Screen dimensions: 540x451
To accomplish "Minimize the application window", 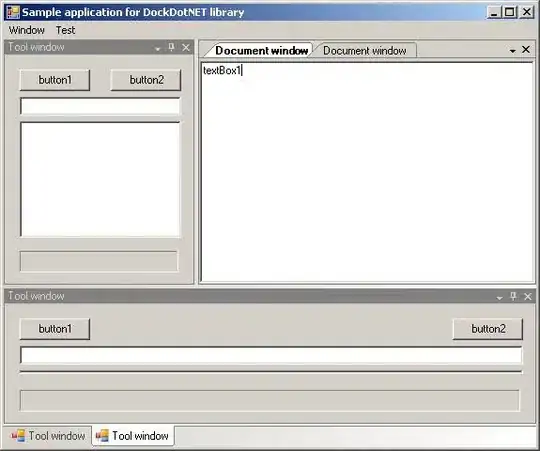I will pos(494,12).
